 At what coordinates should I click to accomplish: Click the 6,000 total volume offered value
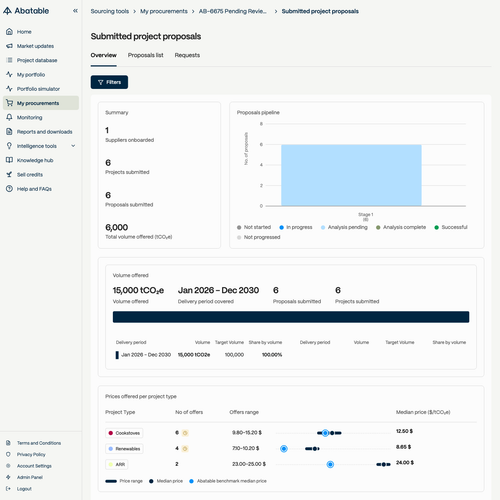[x=117, y=227]
